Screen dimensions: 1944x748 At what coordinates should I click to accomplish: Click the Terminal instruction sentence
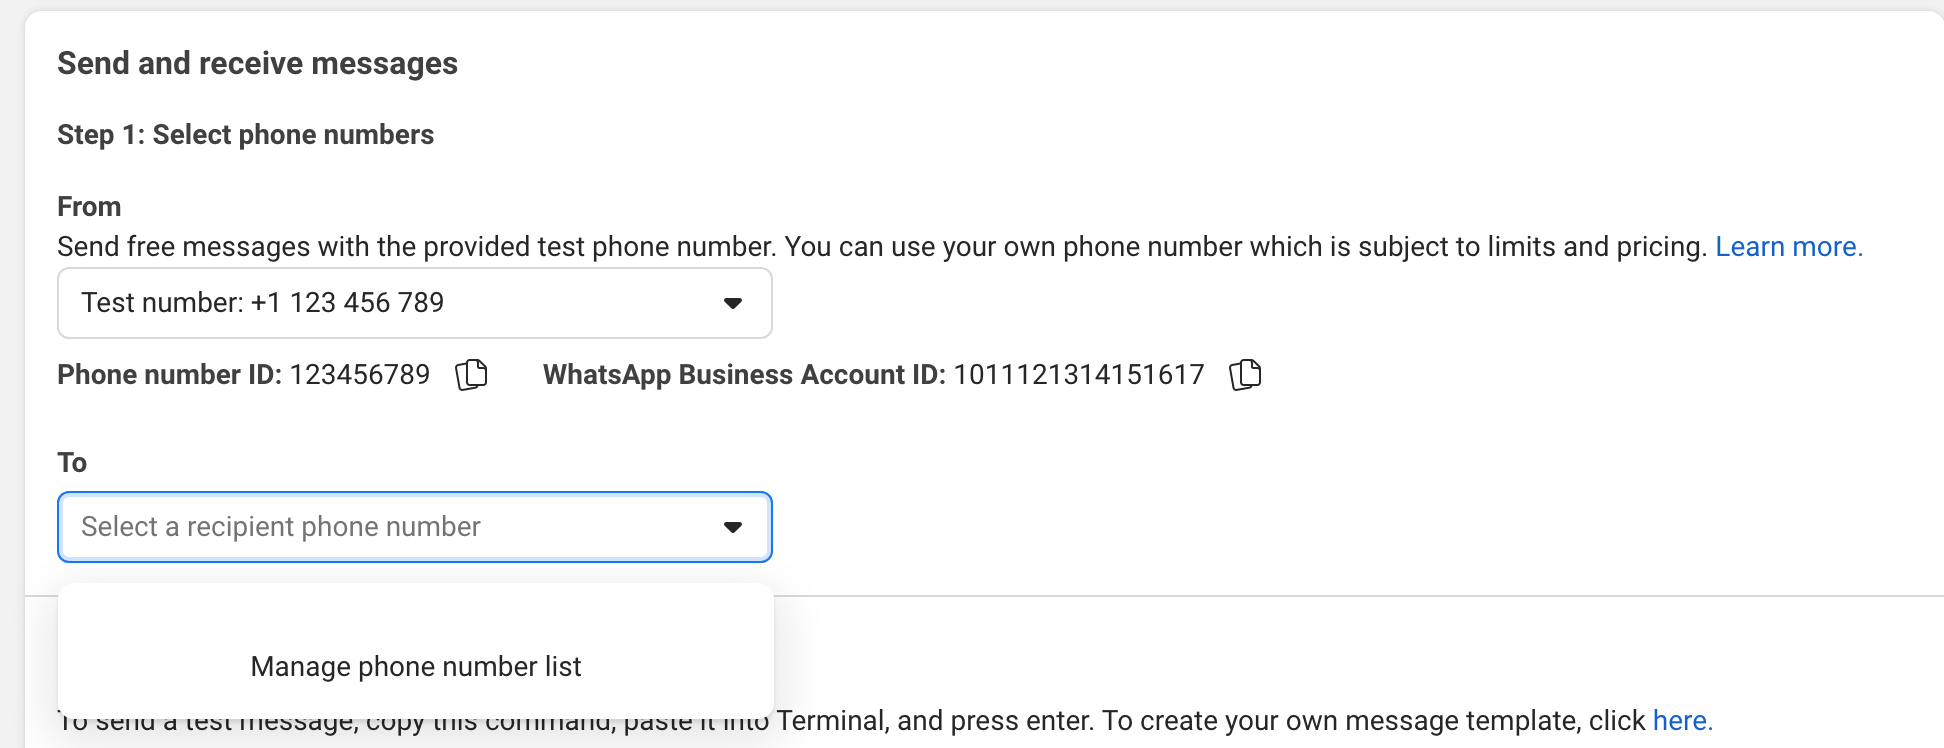pyautogui.click(x=1200, y=721)
